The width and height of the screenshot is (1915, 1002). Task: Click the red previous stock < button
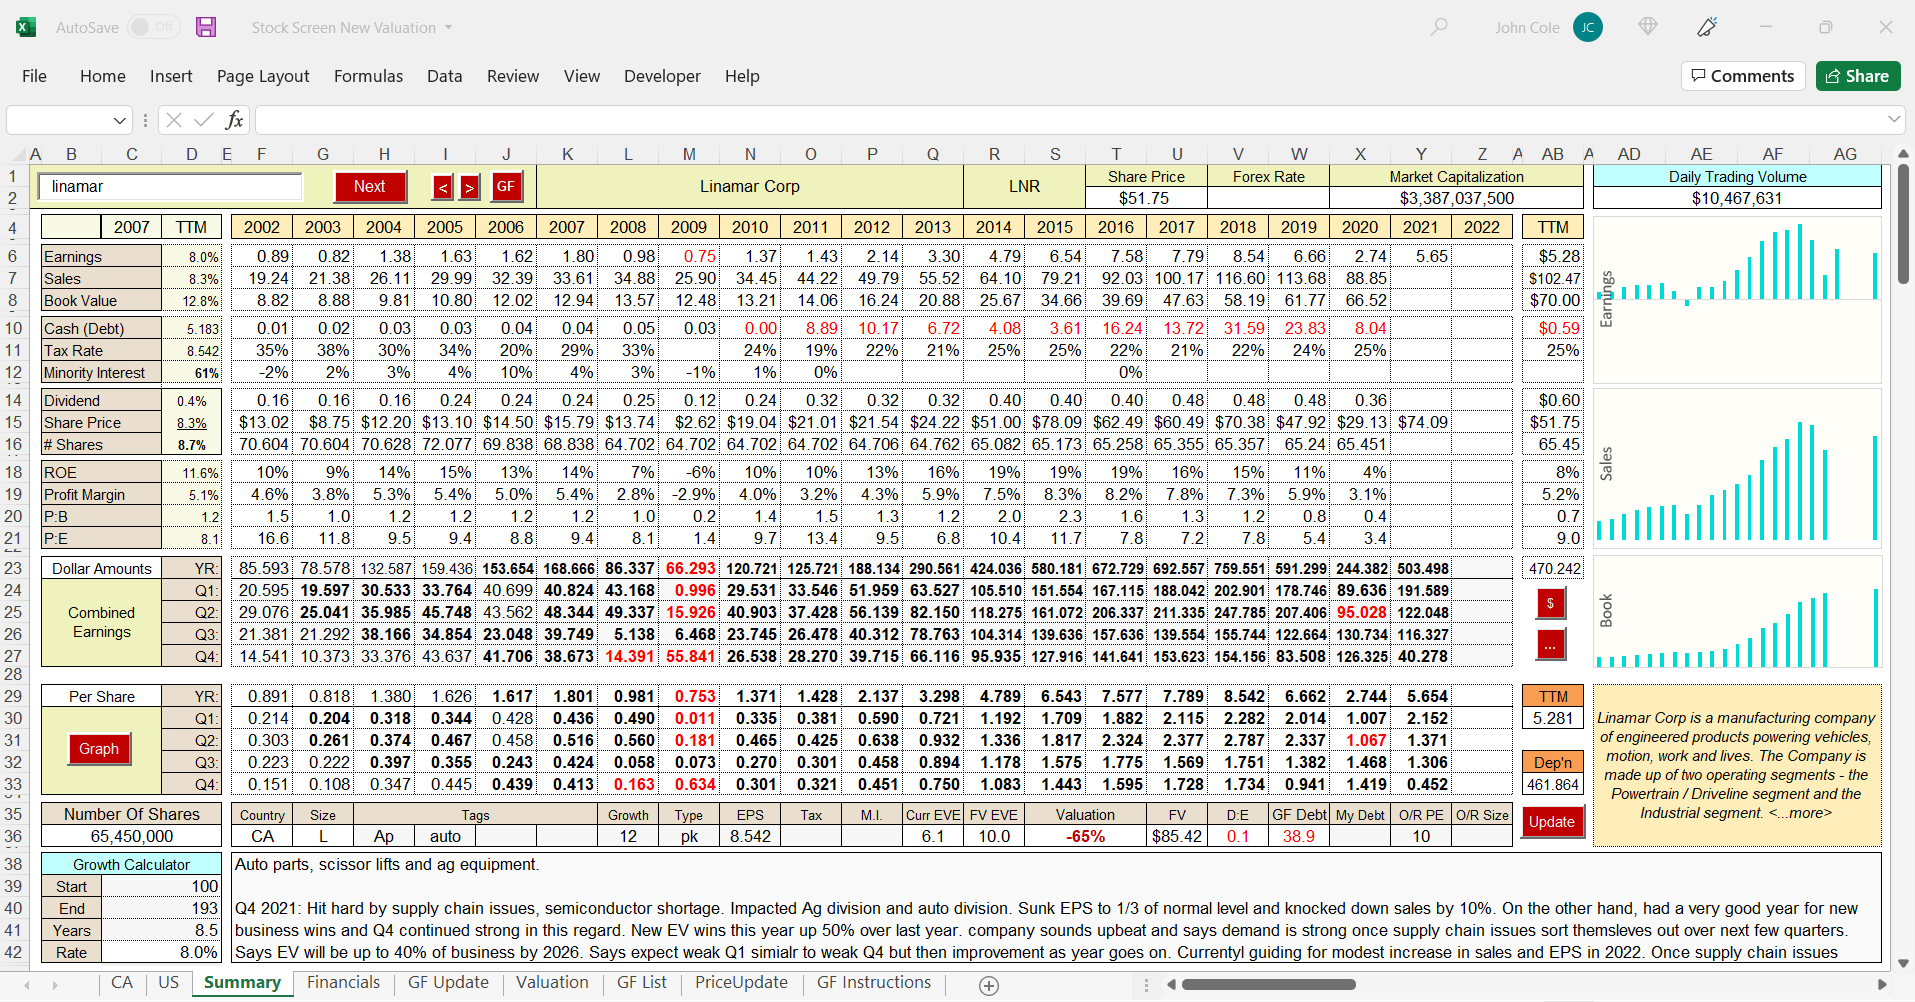(443, 187)
